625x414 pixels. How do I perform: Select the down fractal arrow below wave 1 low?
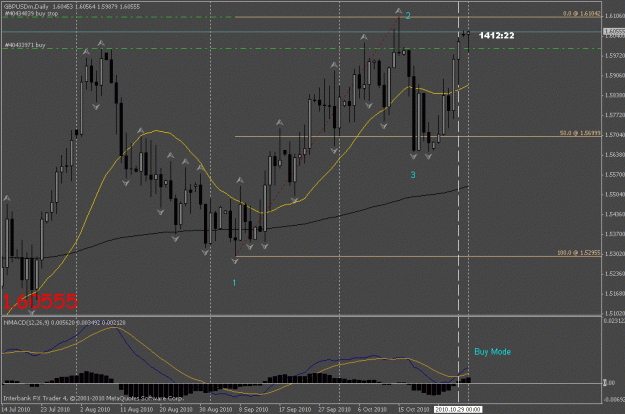(235, 261)
